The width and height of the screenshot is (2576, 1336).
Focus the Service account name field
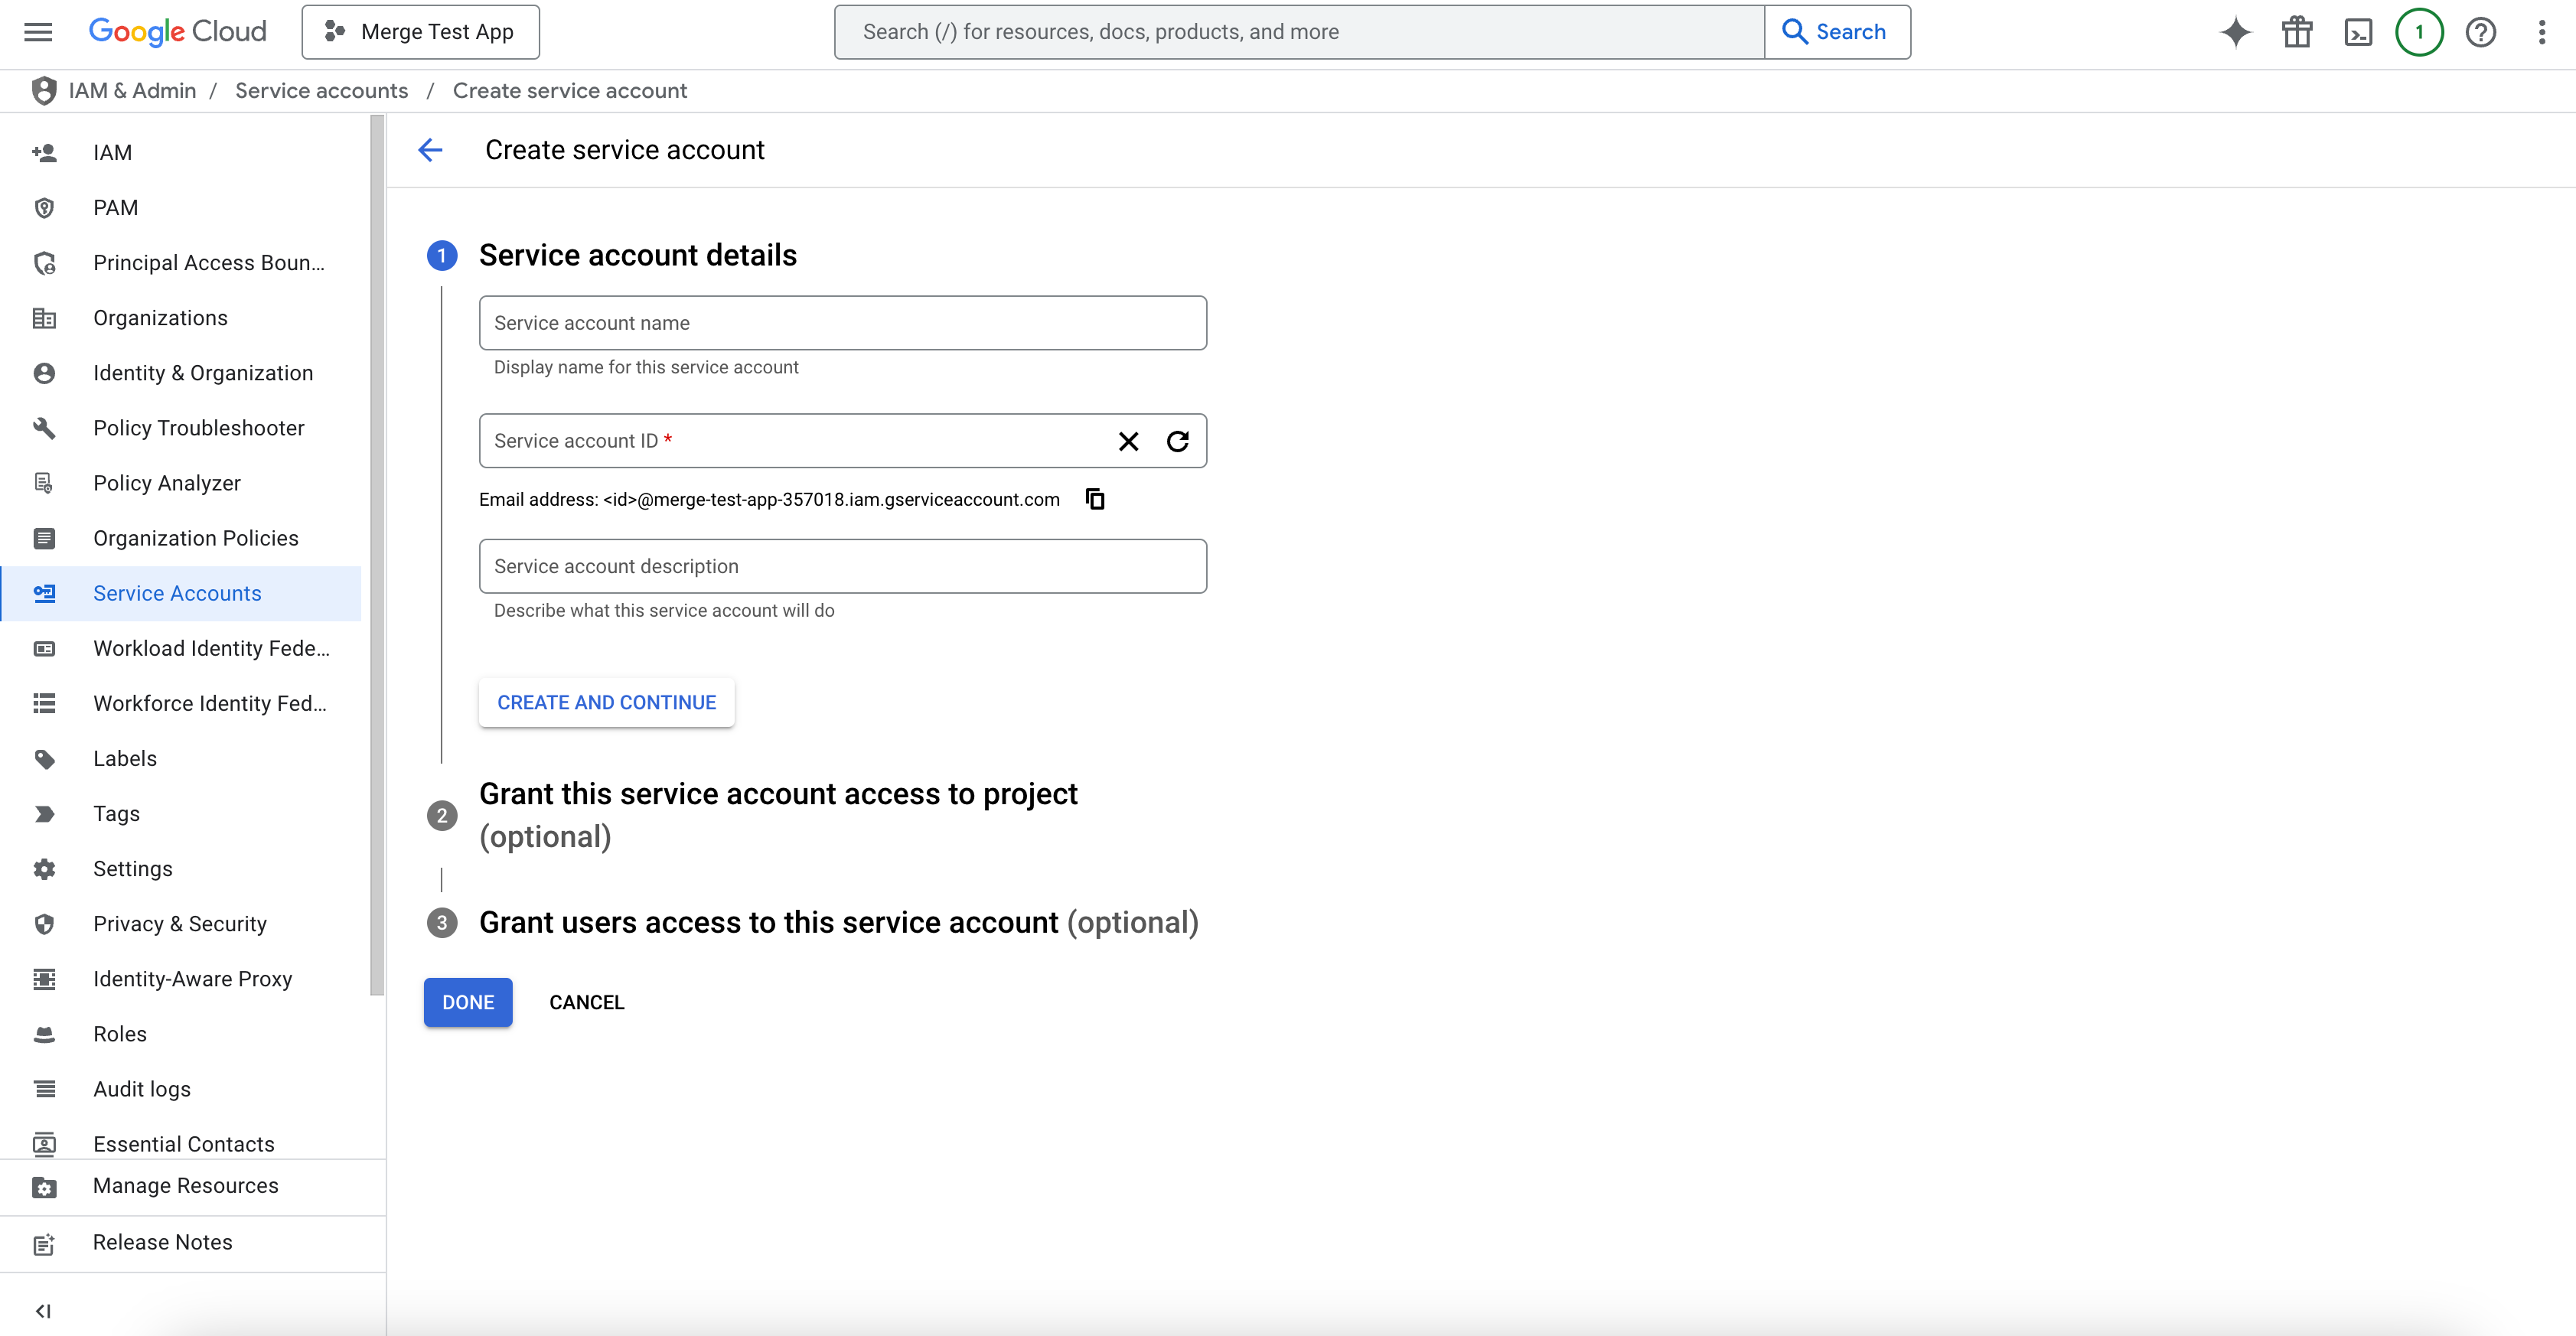click(x=842, y=323)
